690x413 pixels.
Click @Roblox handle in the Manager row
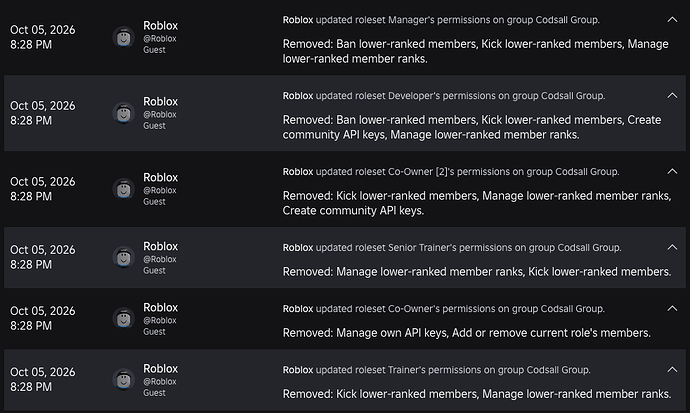click(x=160, y=39)
